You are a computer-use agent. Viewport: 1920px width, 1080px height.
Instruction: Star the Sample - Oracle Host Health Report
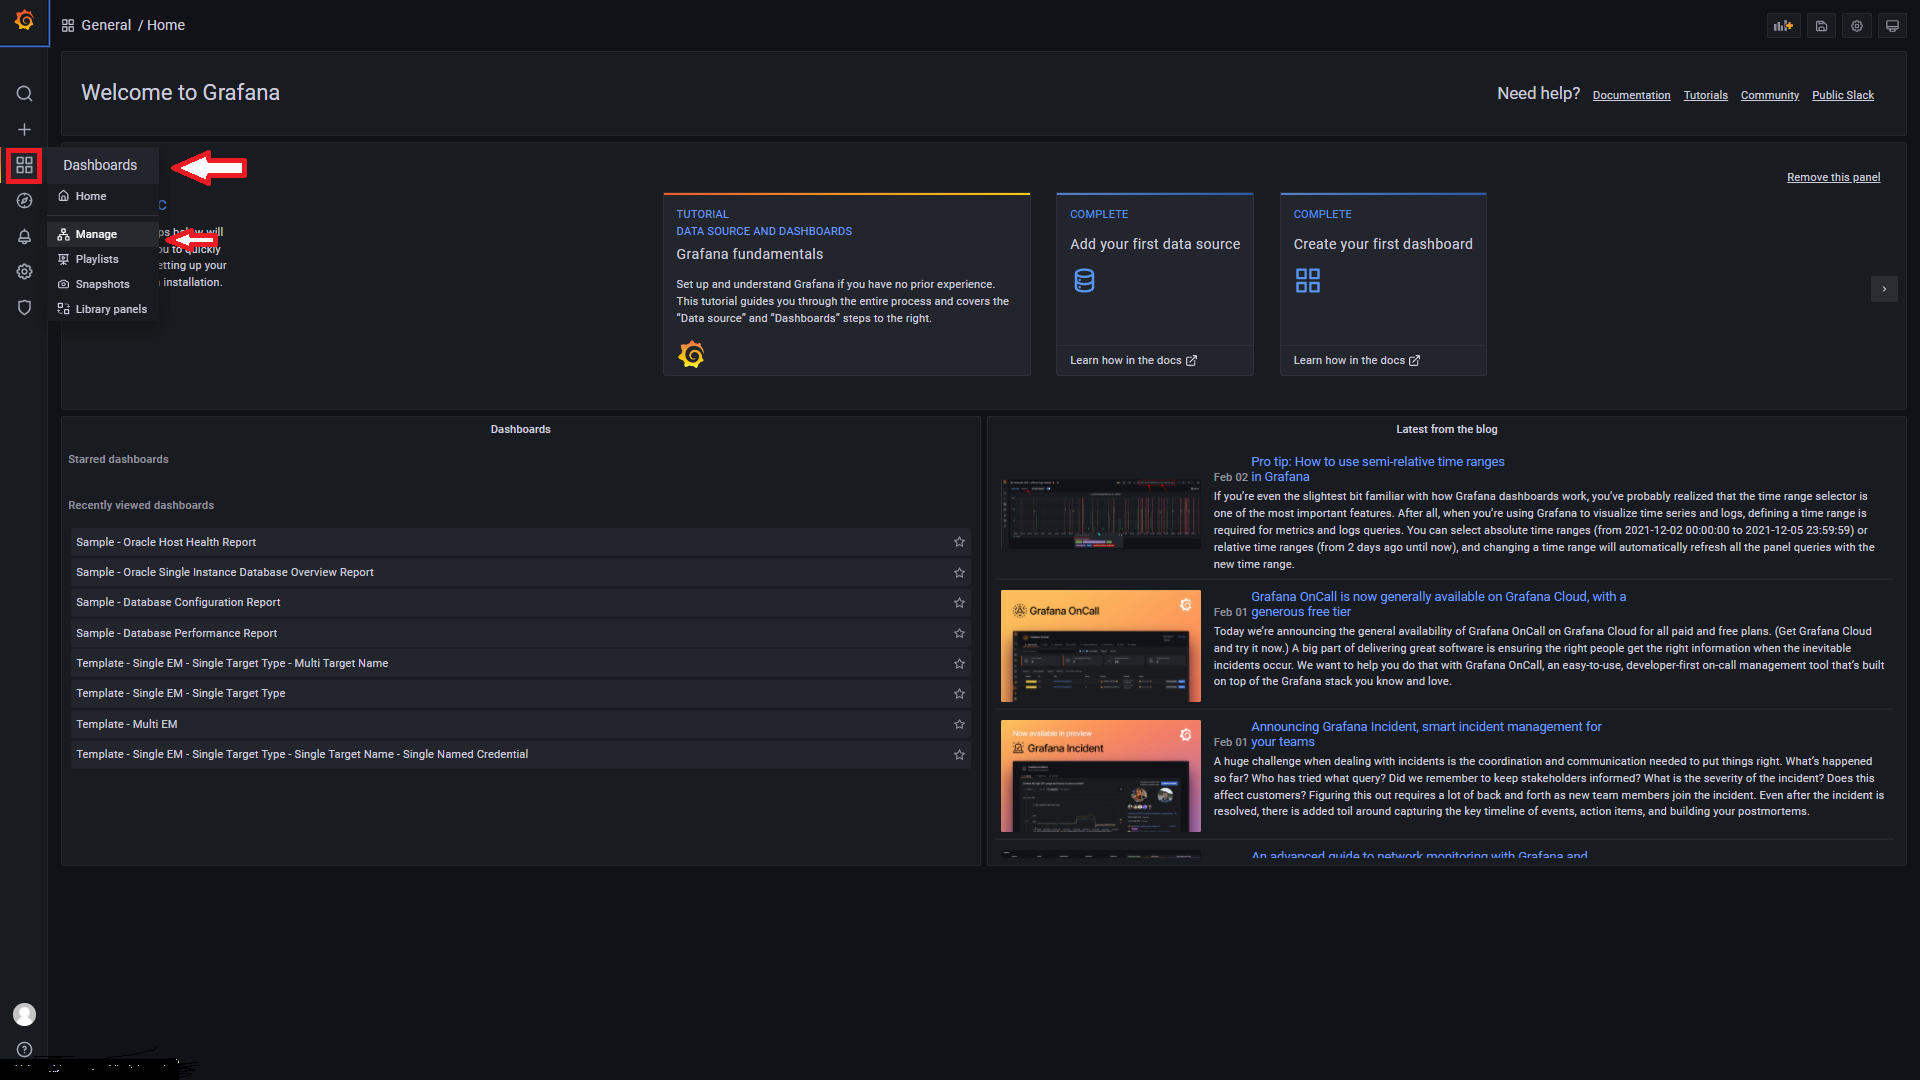tap(959, 542)
